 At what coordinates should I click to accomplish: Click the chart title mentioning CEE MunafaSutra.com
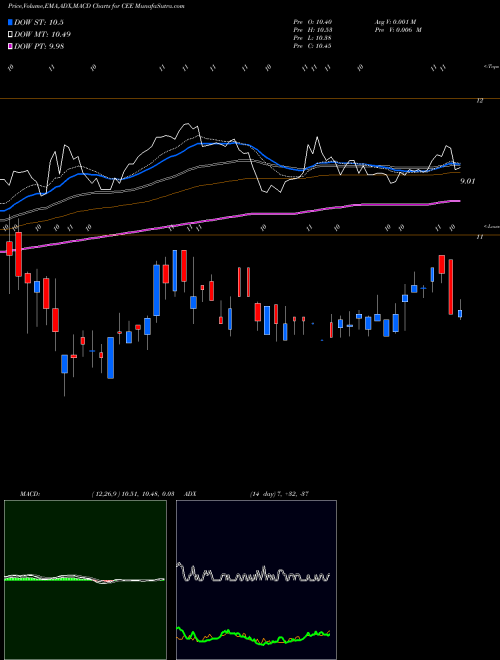point(96,6)
